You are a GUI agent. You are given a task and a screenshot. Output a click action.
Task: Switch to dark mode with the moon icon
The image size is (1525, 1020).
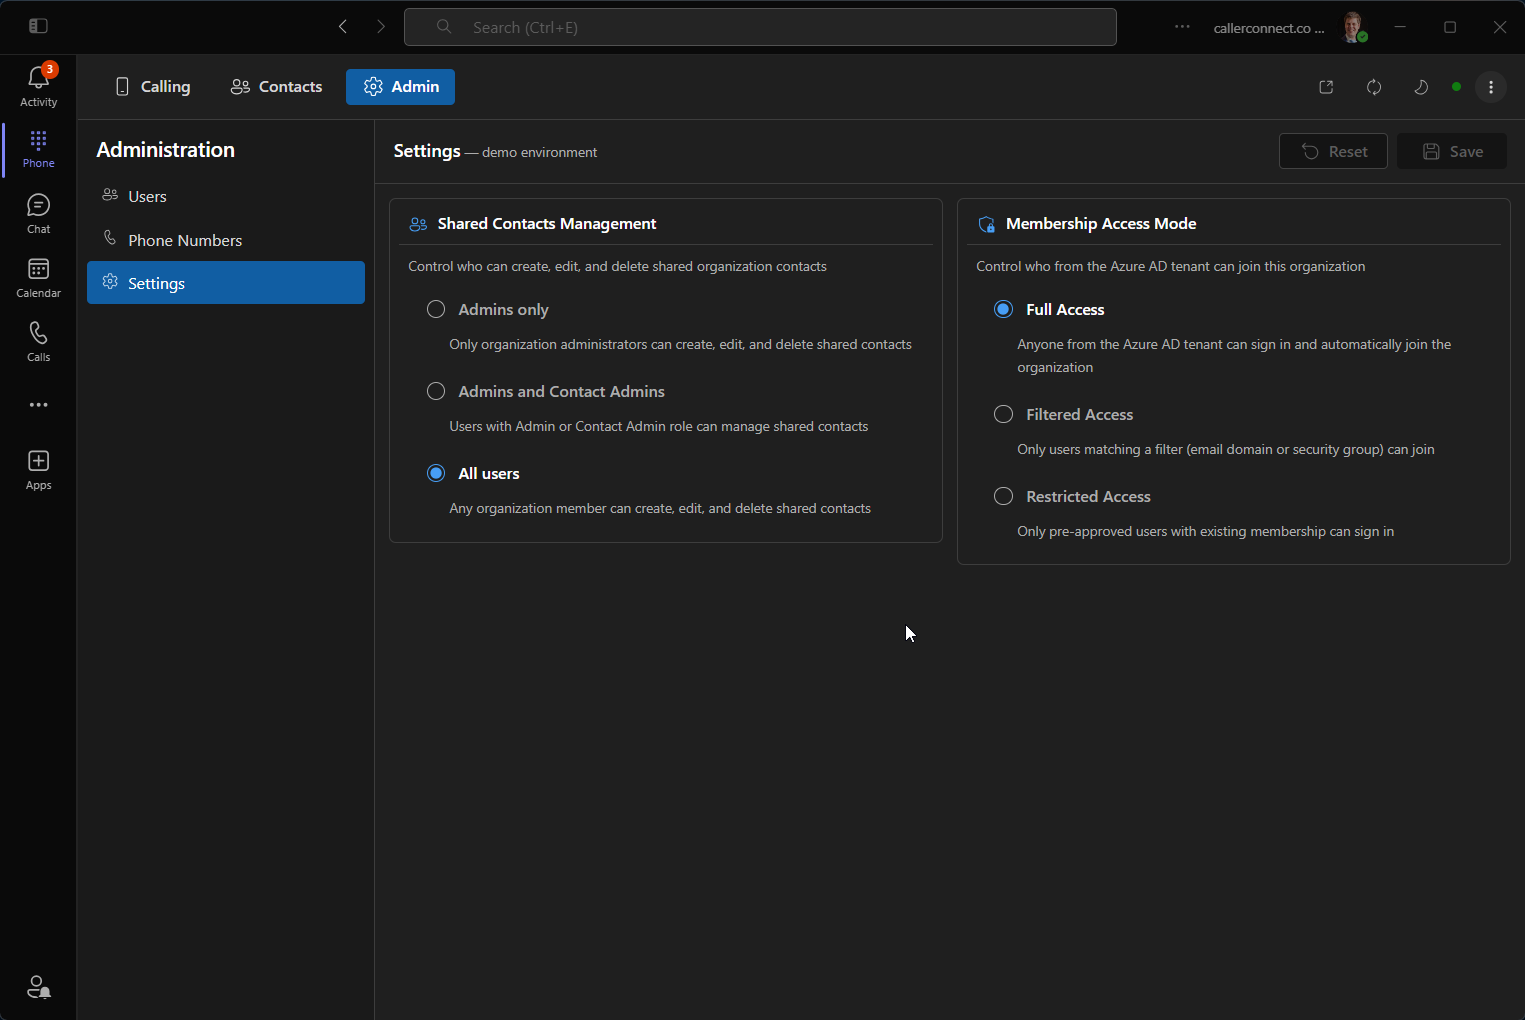point(1420,87)
